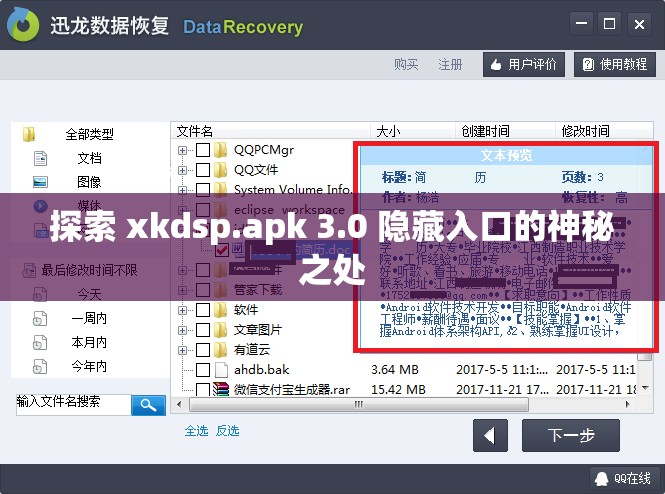
Task: Click the 一周内 time filter icon
Action: pos(40,318)
